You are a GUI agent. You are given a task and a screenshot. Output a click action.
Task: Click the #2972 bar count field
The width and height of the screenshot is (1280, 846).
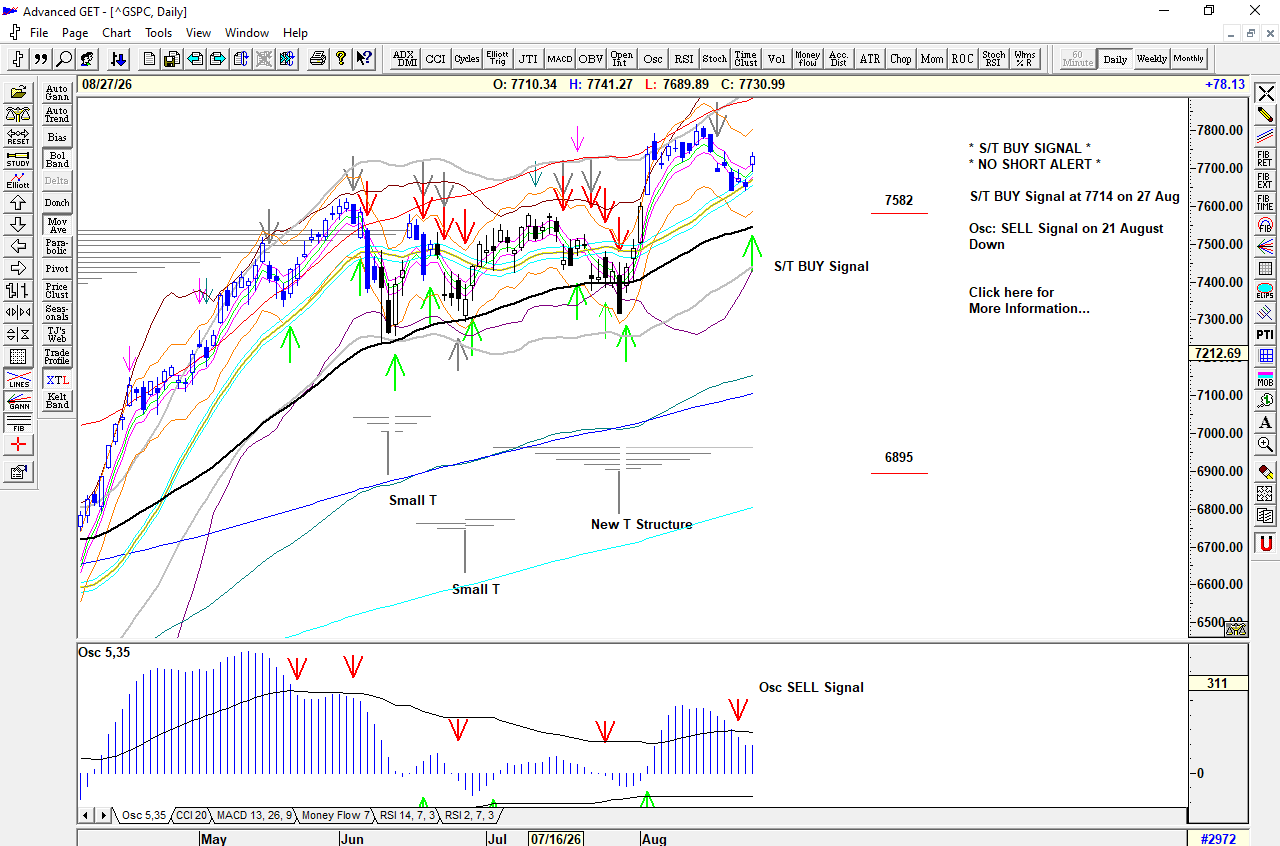(1219, 838)
